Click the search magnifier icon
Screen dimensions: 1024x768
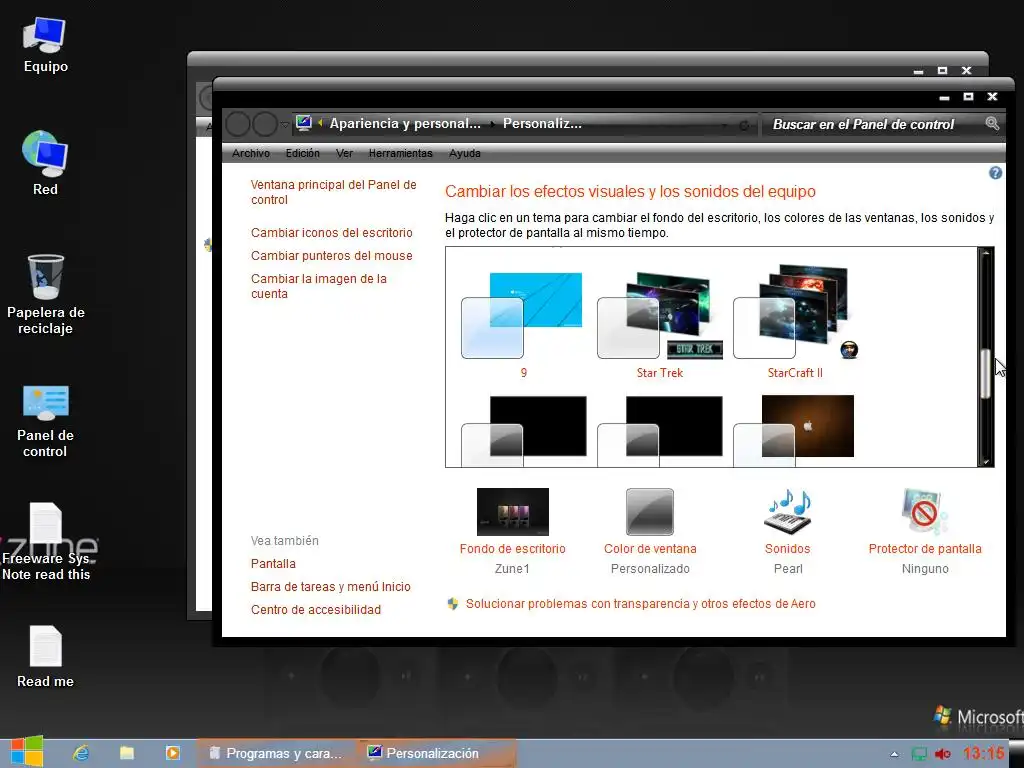pos(992,123)
